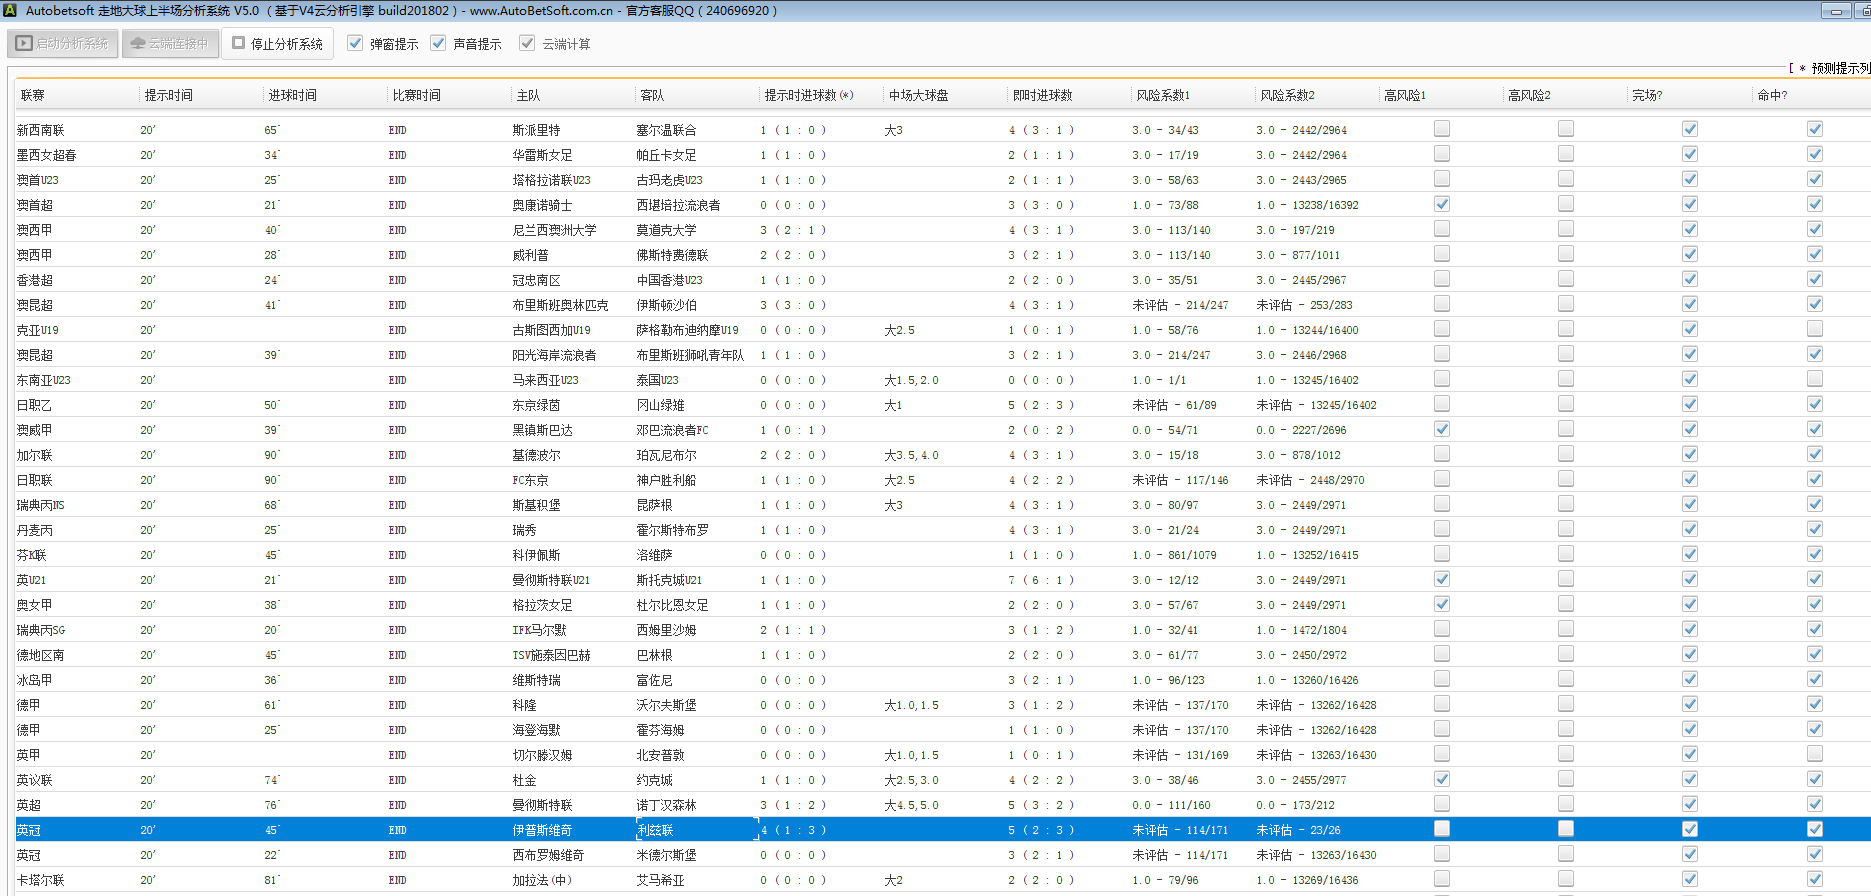The height and width of the screenshot is (896, 1871).
Task: Toggle the 云端计算 checkbox
Action: tap(527, 43)
